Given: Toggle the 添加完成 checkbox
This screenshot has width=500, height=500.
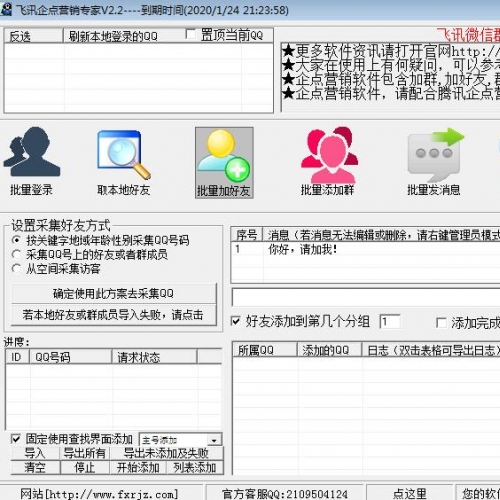Looking at the screenshot, I should 441,322.
